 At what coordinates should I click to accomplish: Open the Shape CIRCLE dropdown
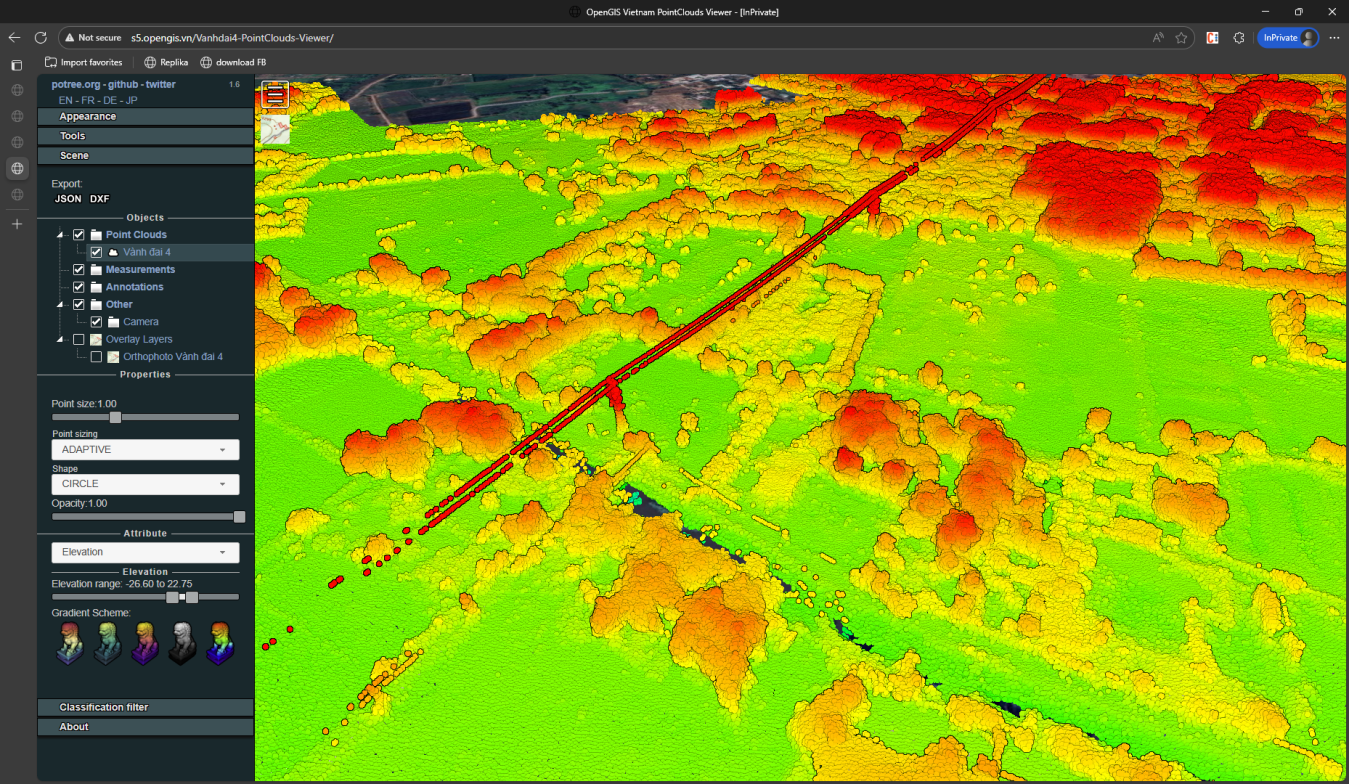(x=145, y=484)
